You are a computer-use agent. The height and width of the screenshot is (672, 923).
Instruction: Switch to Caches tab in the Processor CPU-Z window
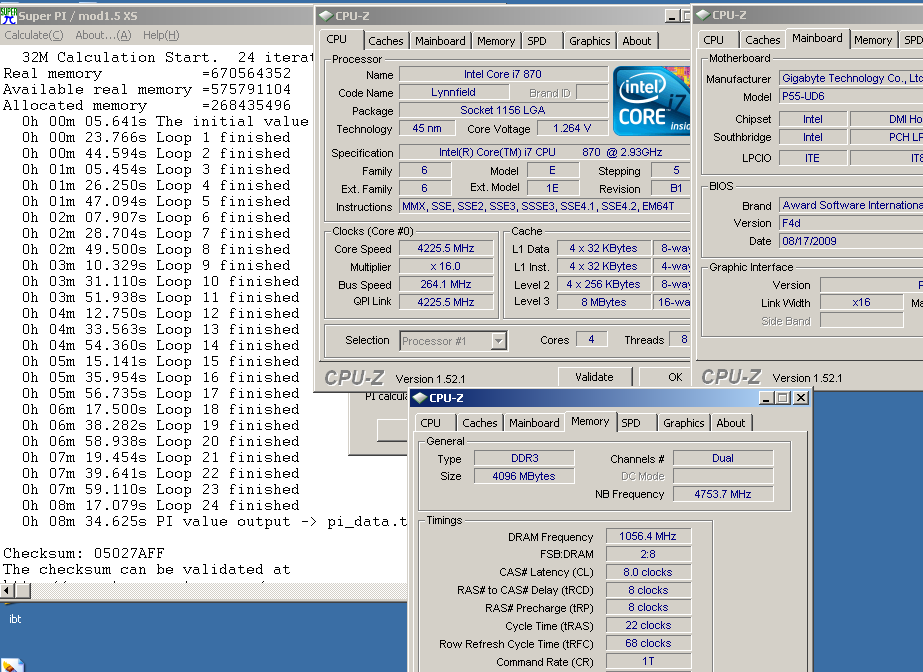coord(386,41)
